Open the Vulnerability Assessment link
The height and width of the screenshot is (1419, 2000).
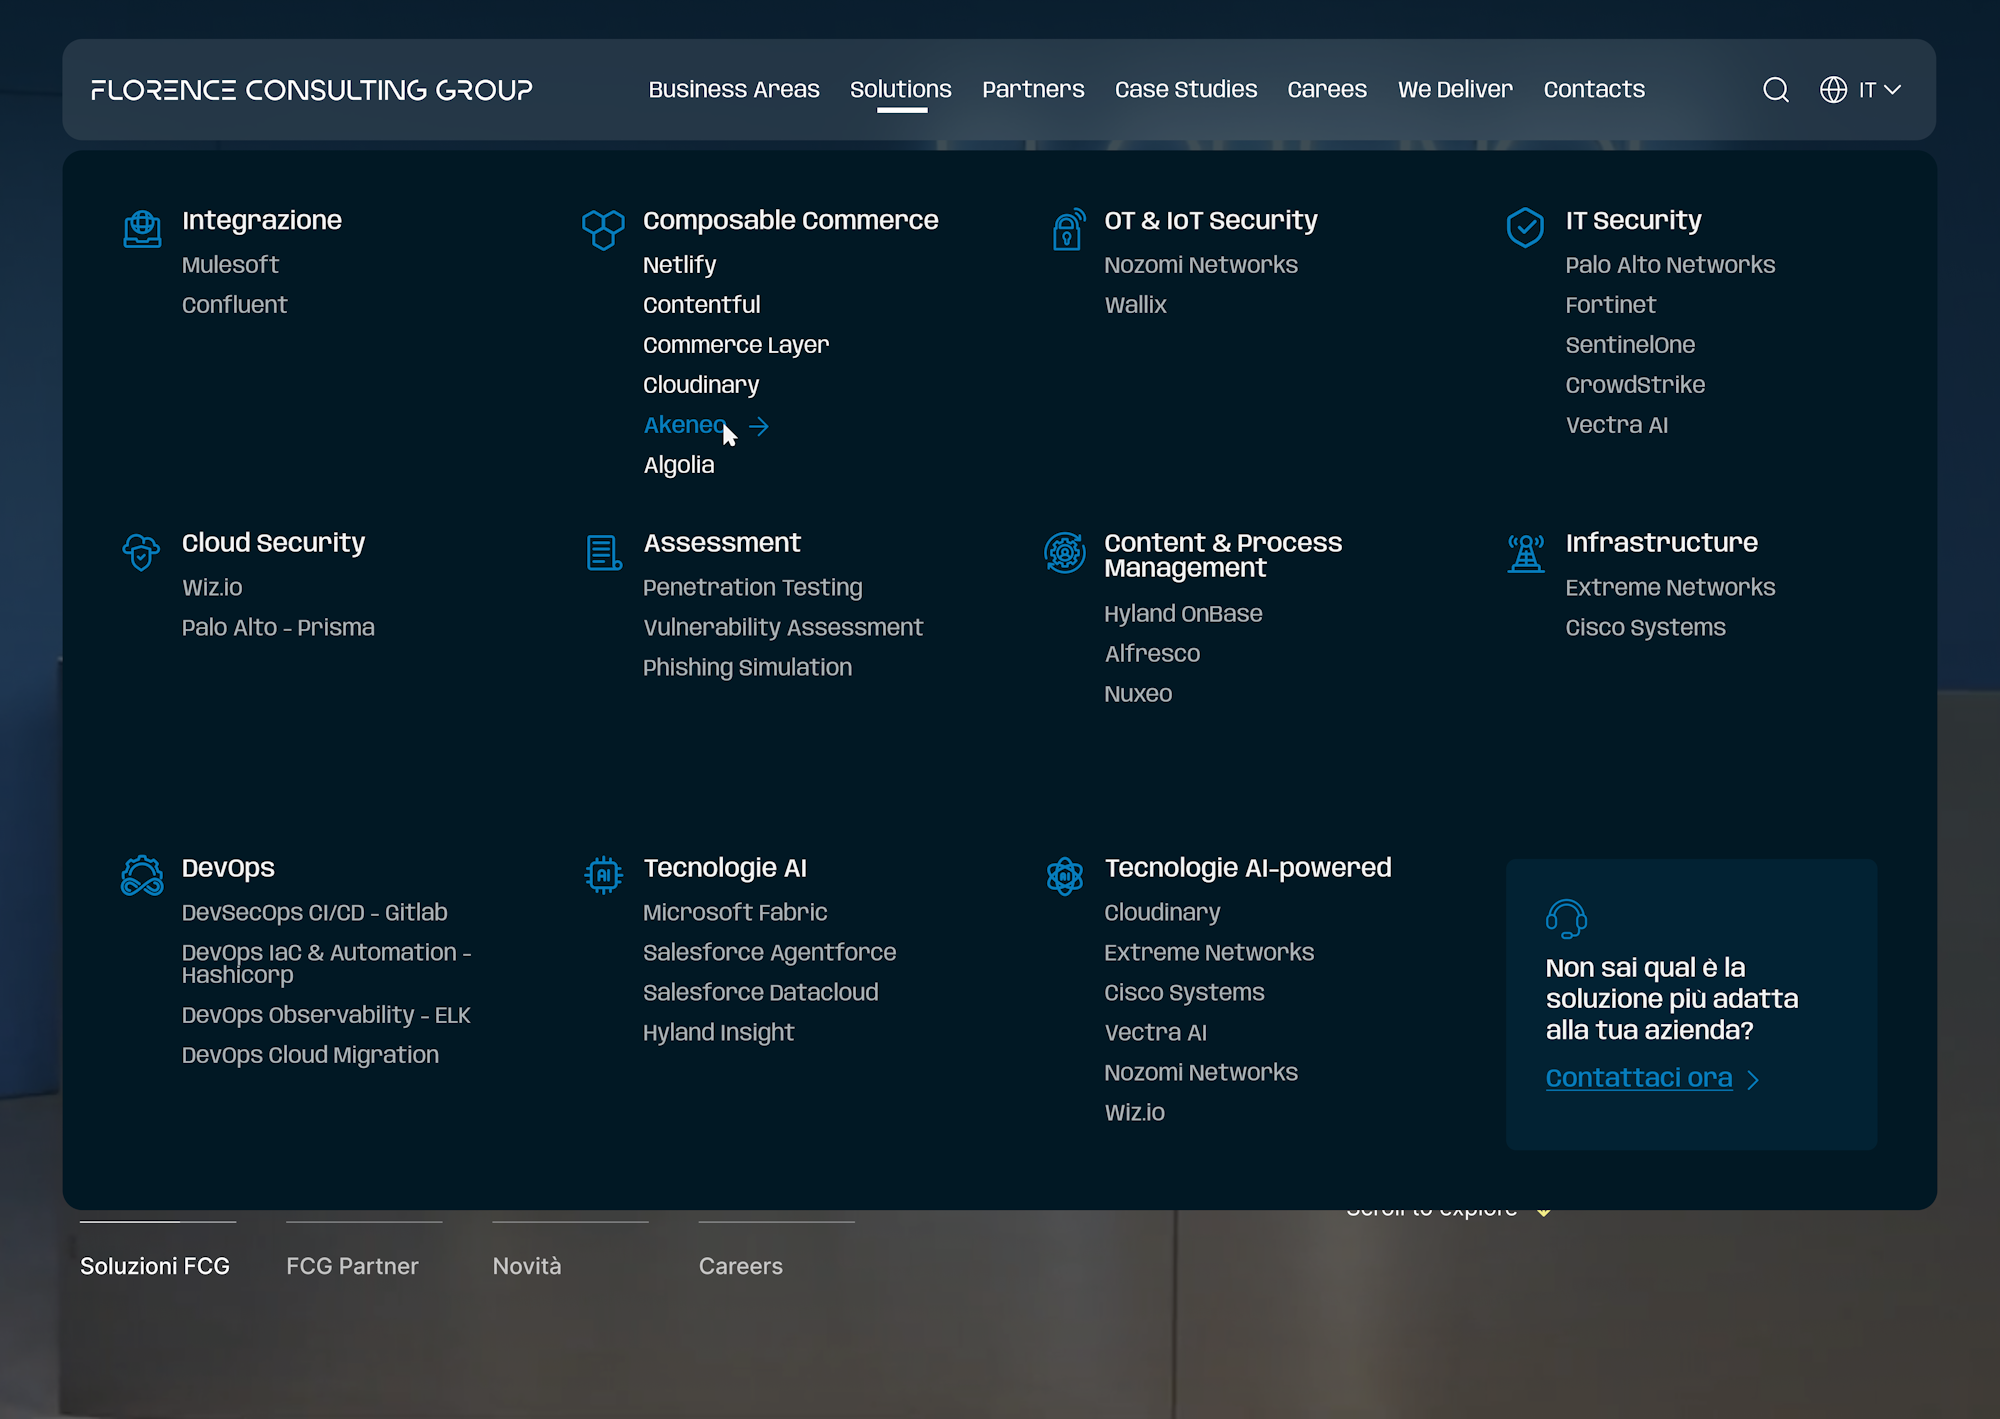pyautogui.click(x=783, y=628)
